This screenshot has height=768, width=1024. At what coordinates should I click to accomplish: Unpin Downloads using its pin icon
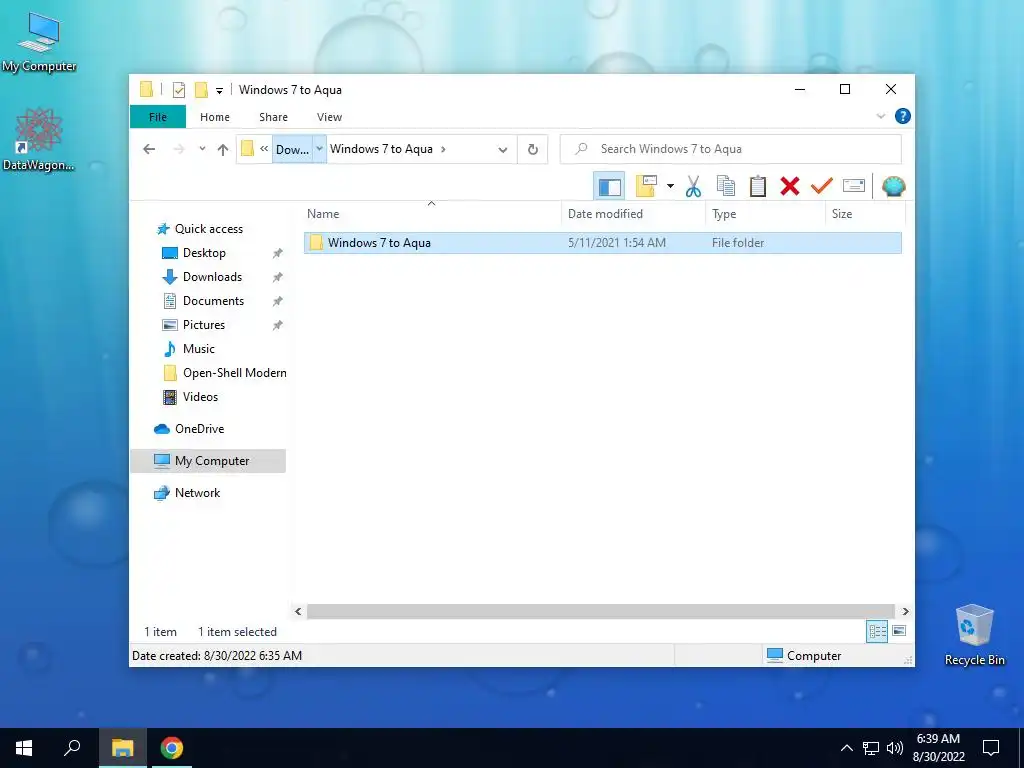(278, 277)
